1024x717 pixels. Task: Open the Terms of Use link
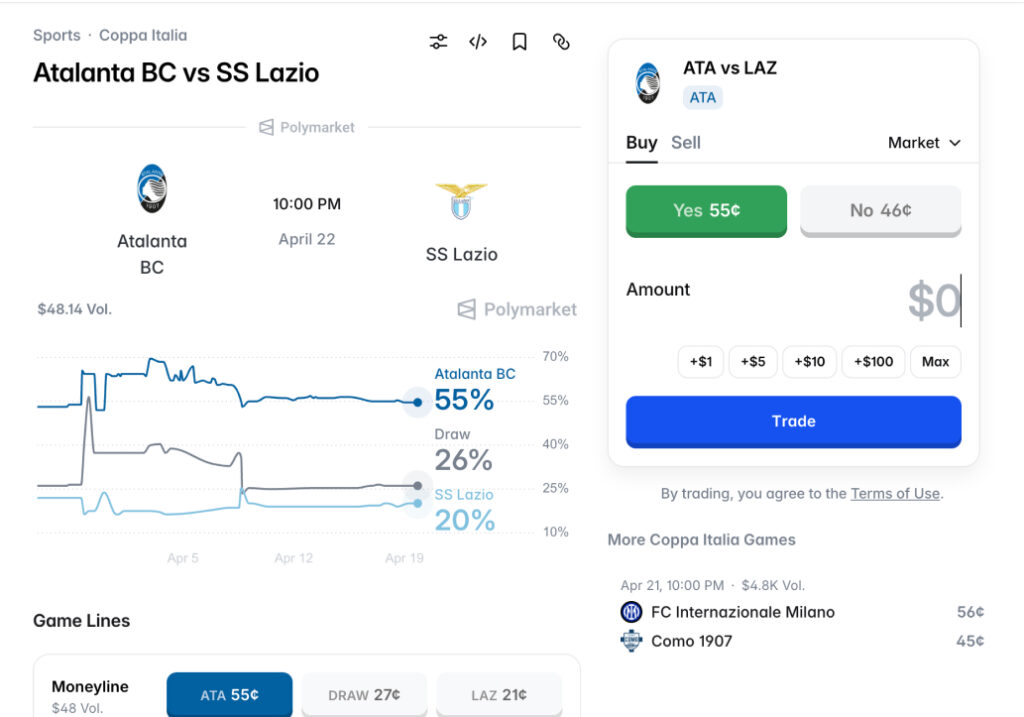[895, 493]
